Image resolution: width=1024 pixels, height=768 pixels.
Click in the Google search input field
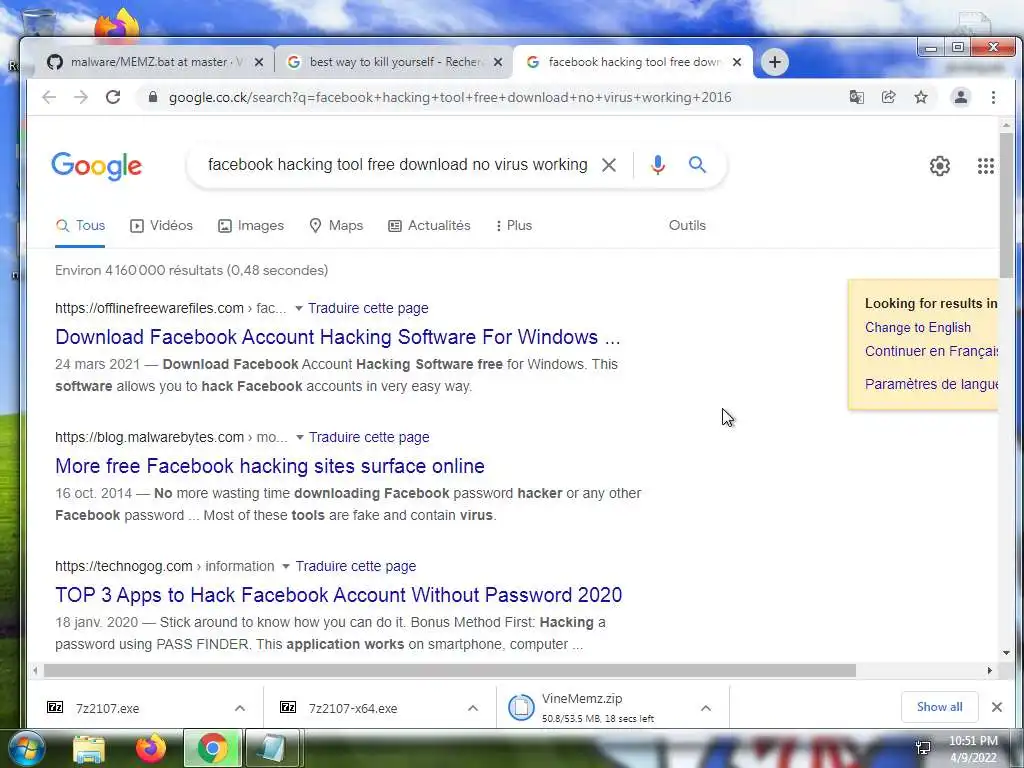click(x=397, y=165)
